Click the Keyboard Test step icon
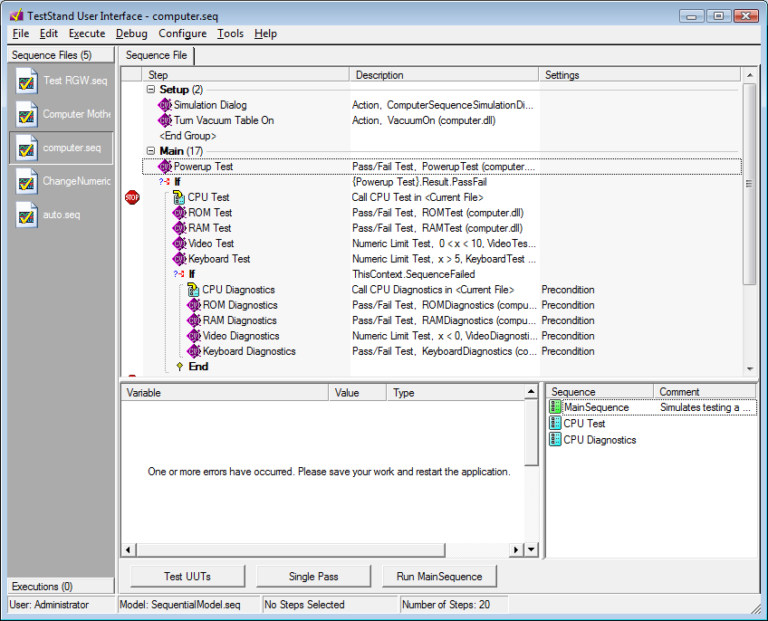This screenshot has height=621, width=768. click(180, 259)
